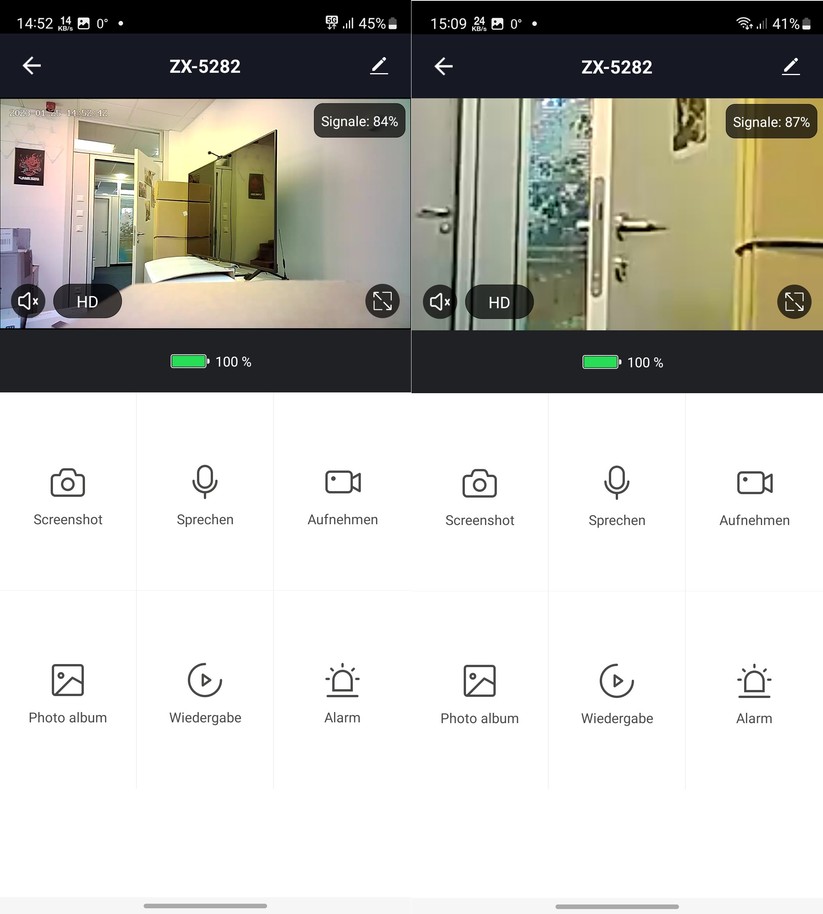The height and width of the screenshot is (914, 823).
Task: Tap the back arrow on the 14:52 screen
Action: (32, 66)
